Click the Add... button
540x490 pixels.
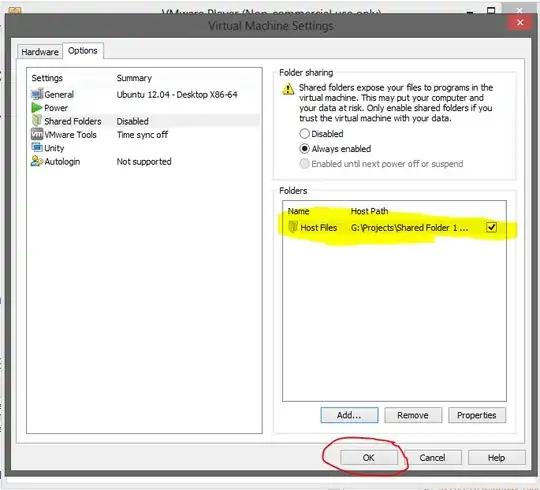(349, 415)
